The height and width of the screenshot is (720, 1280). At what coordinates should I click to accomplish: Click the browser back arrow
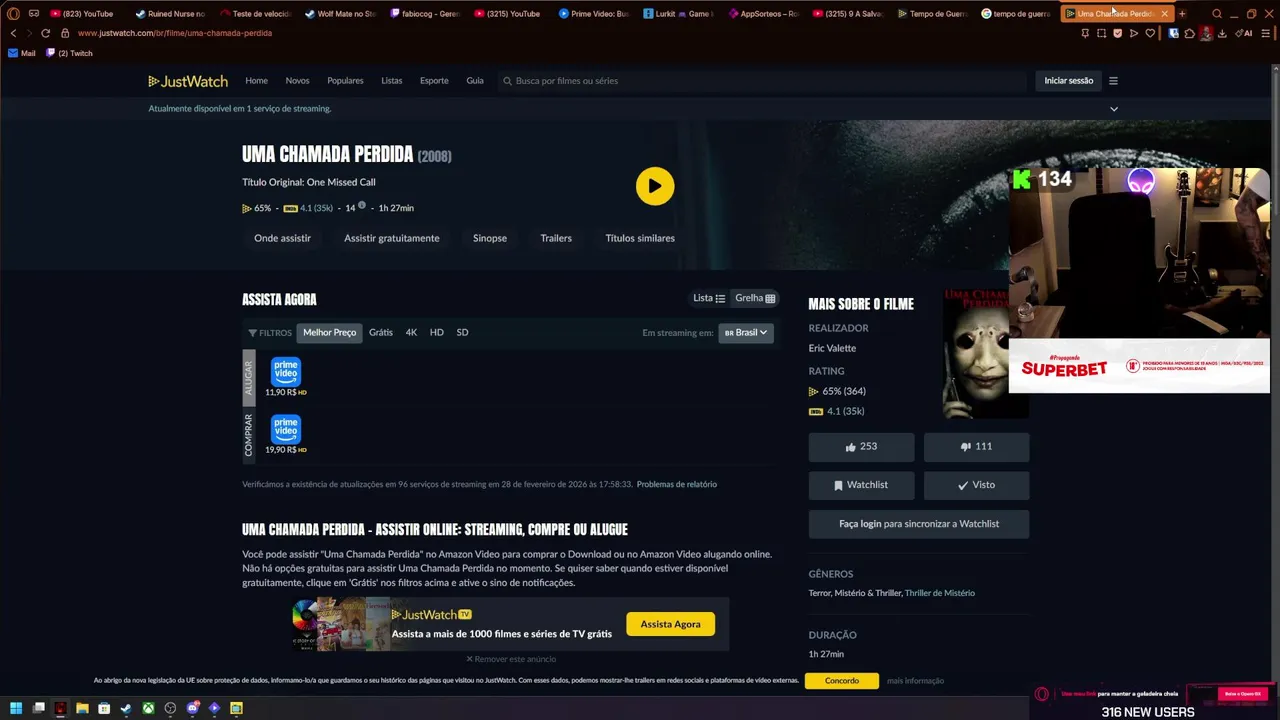pos(13,33)
